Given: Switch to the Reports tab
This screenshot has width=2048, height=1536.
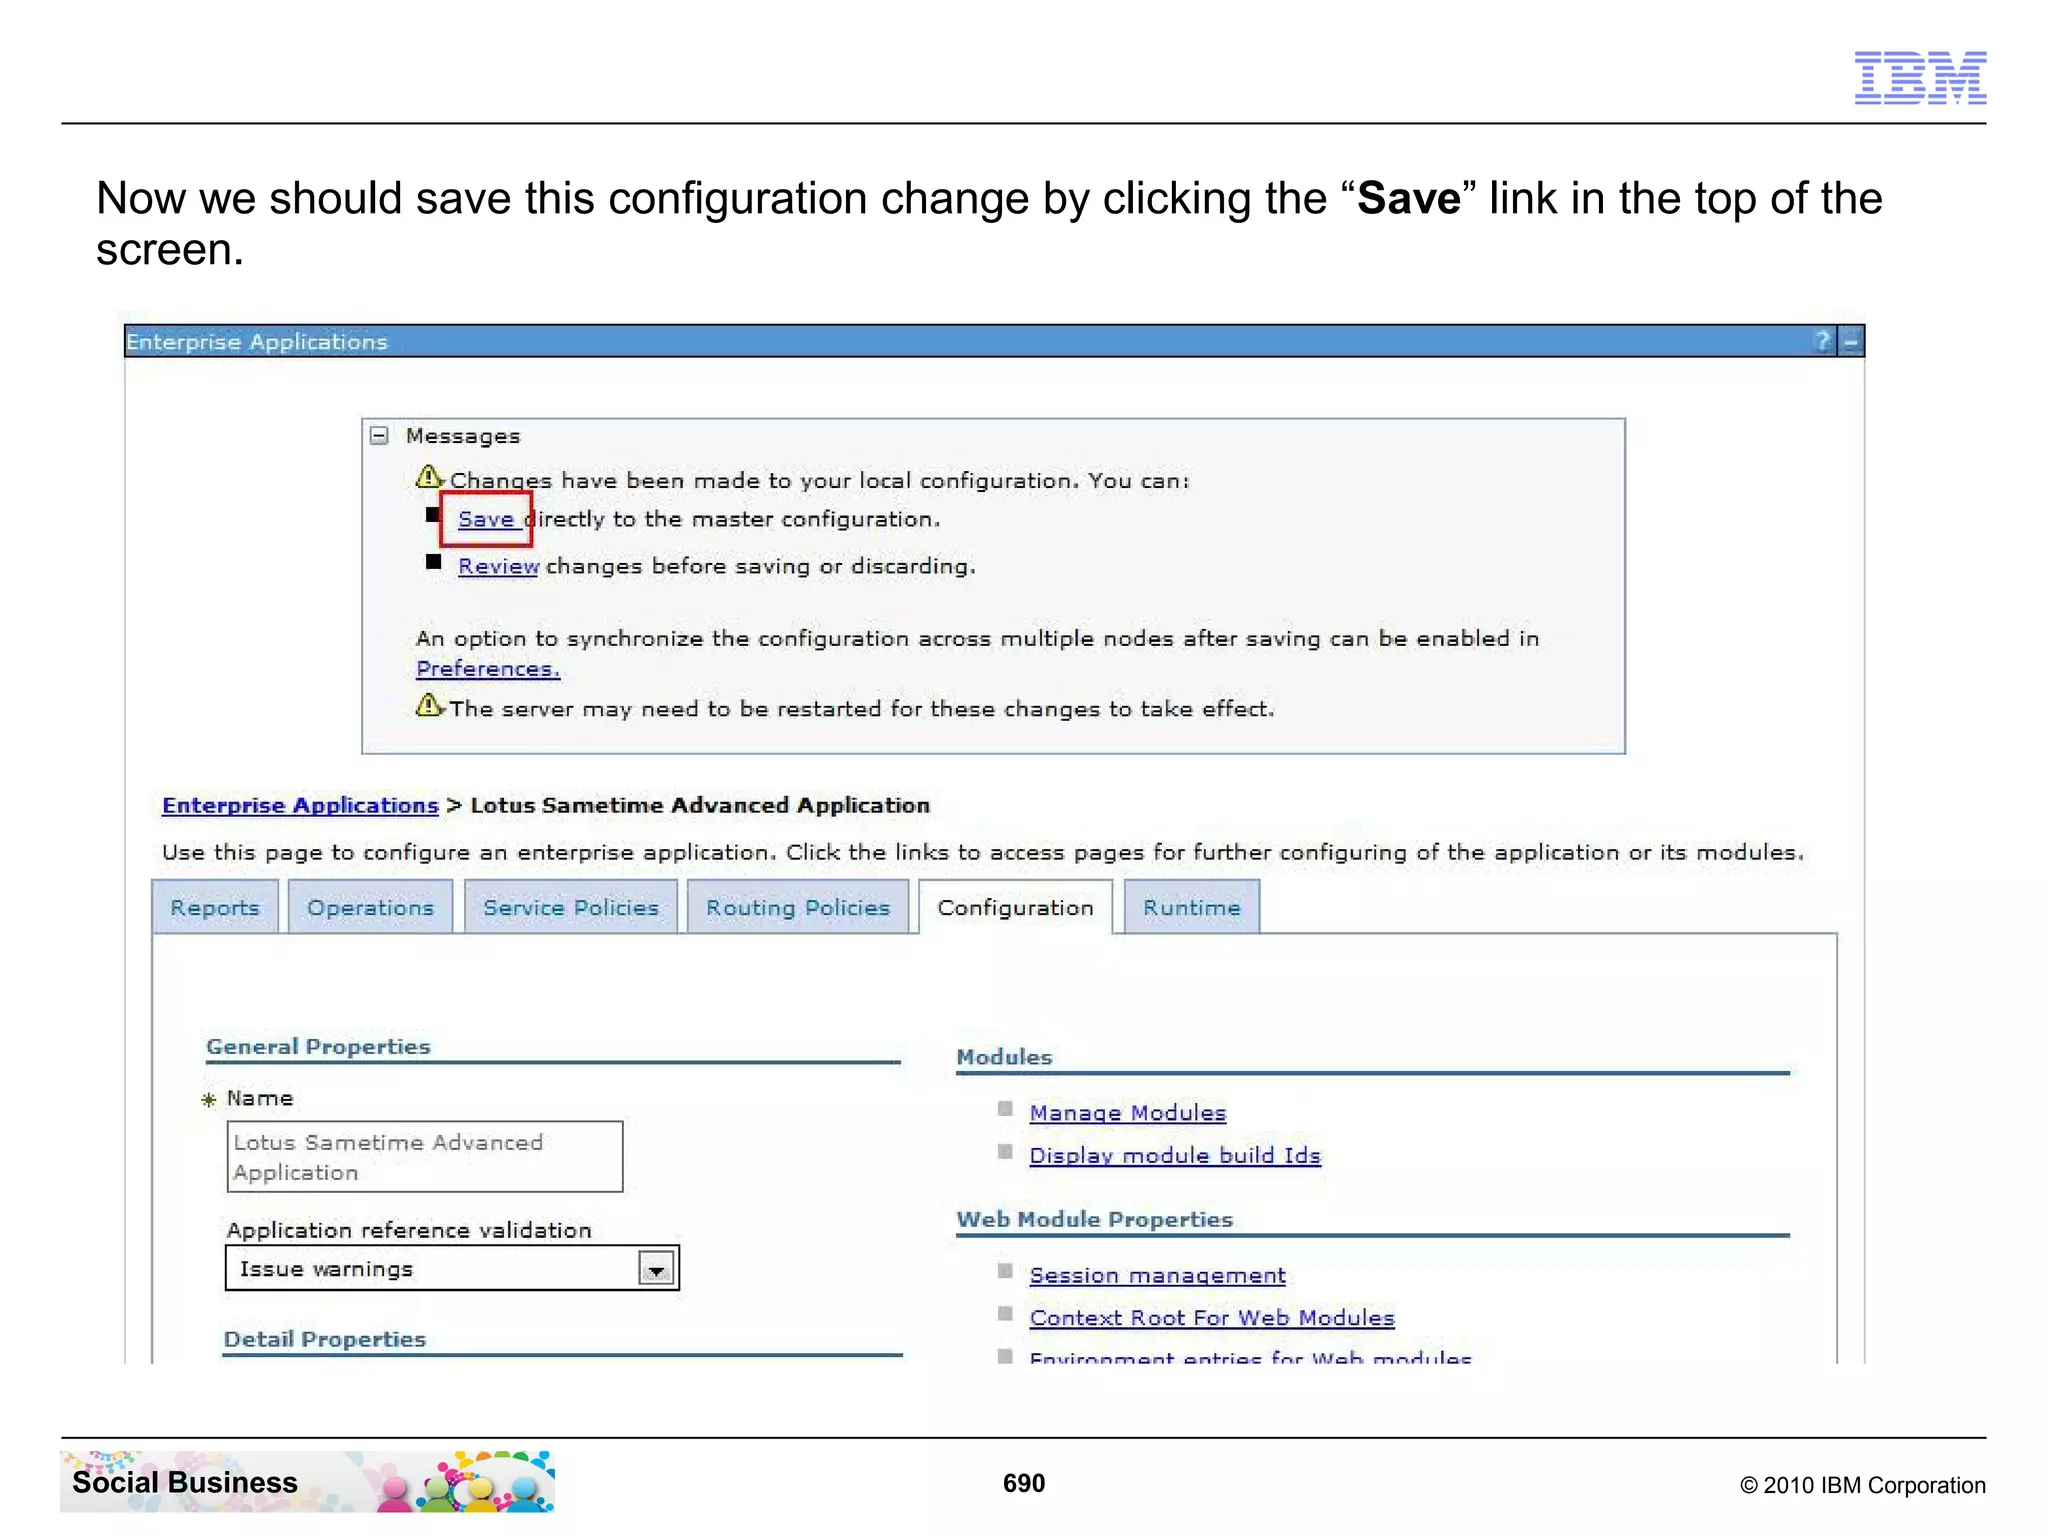Looking at the screenshot, I should click(x=215, y=907).
